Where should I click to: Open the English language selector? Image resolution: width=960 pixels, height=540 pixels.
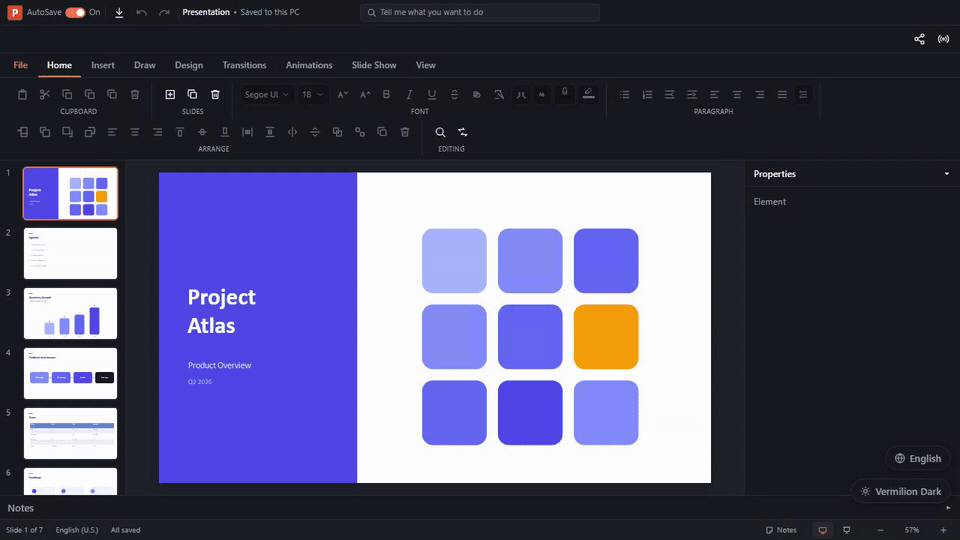point(918,459)
